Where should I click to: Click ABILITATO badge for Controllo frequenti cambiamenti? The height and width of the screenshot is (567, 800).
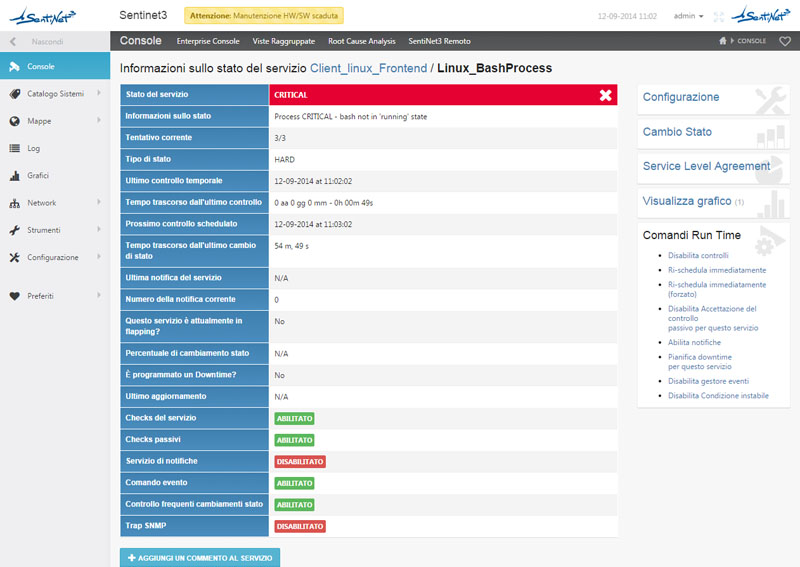pyautogui.click(x=294, y=505)
